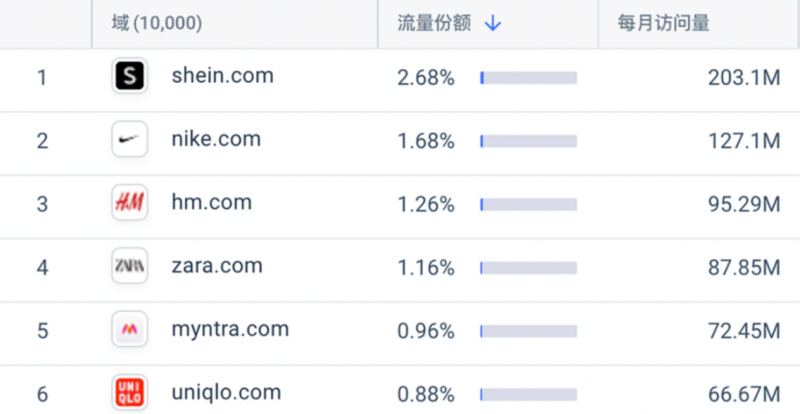Open the nike.com domain link
The height and width of the screenshot is (414, 800).
pyautogui.click(x=216, y=139)
